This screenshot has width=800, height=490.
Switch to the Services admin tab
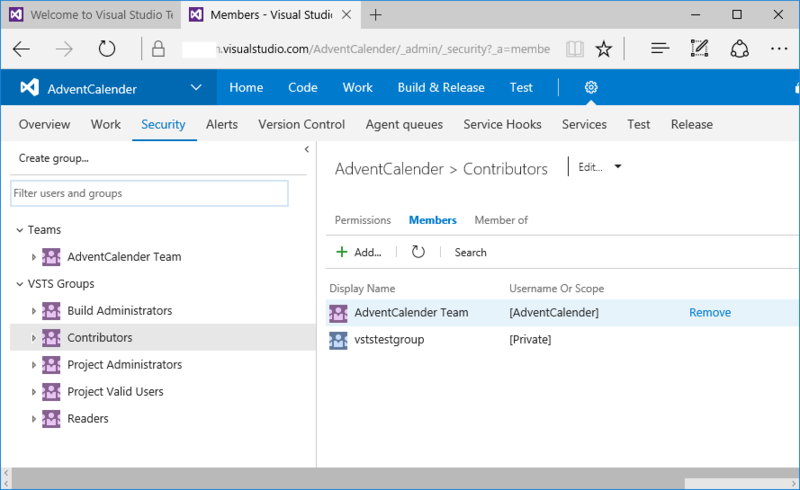pos(584,124)
